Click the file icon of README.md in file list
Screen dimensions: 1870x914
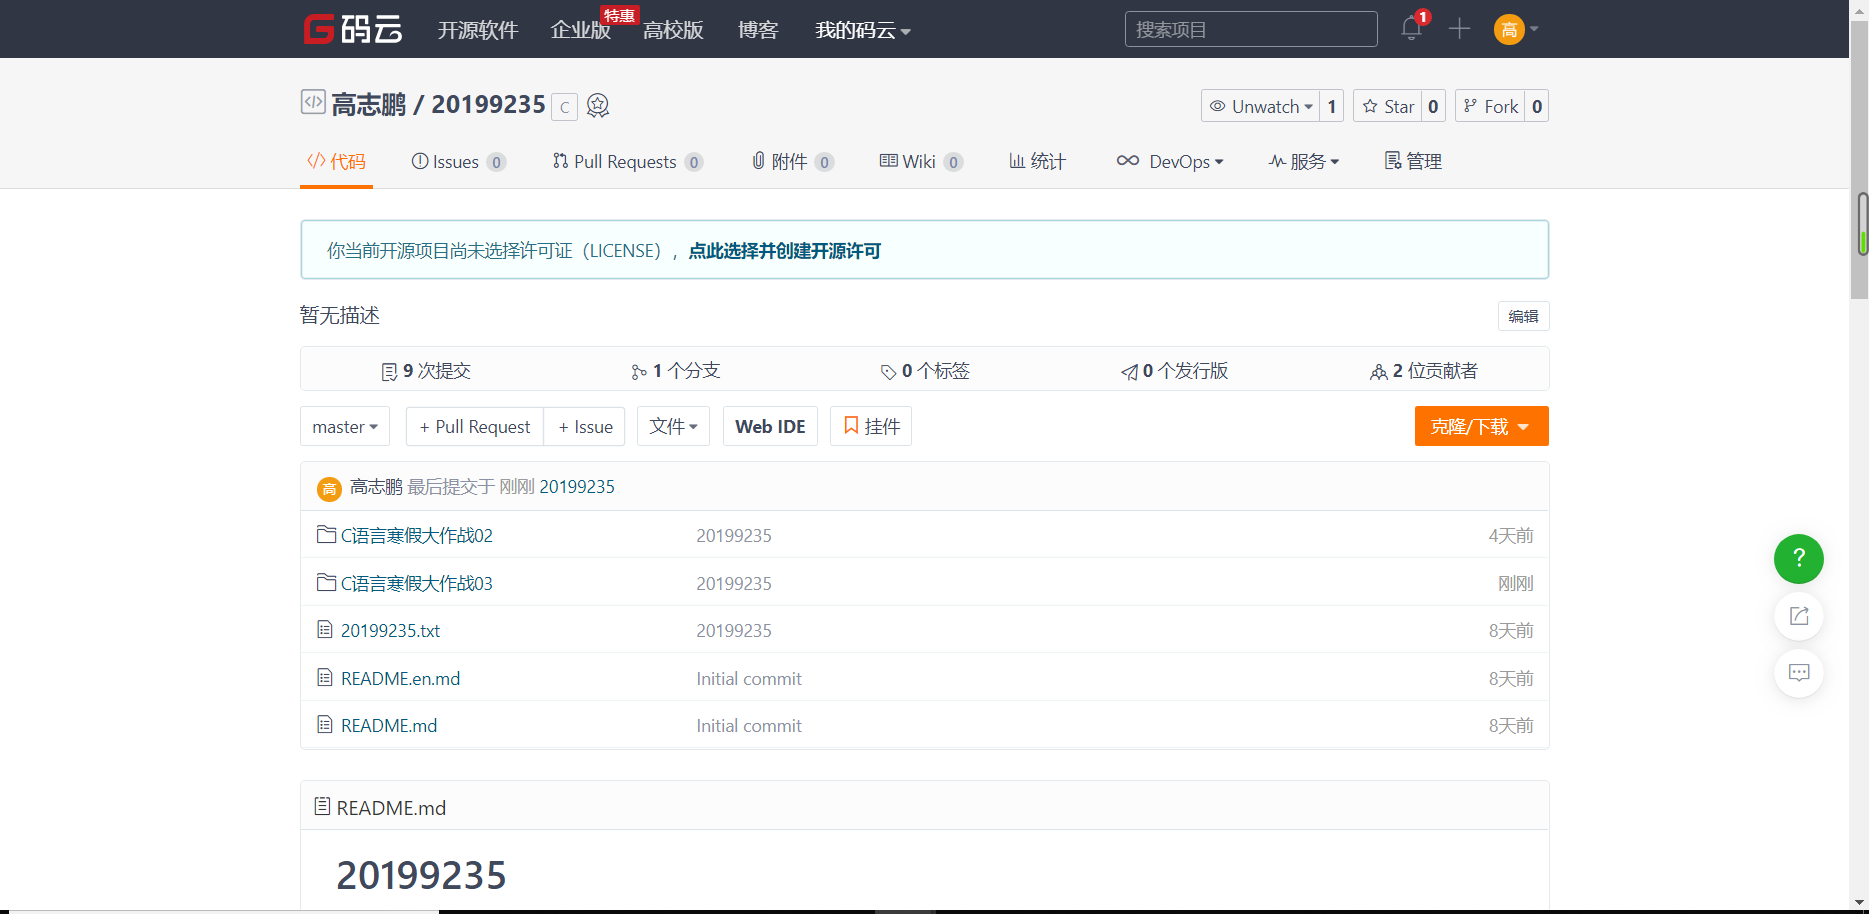pos(325,724)
